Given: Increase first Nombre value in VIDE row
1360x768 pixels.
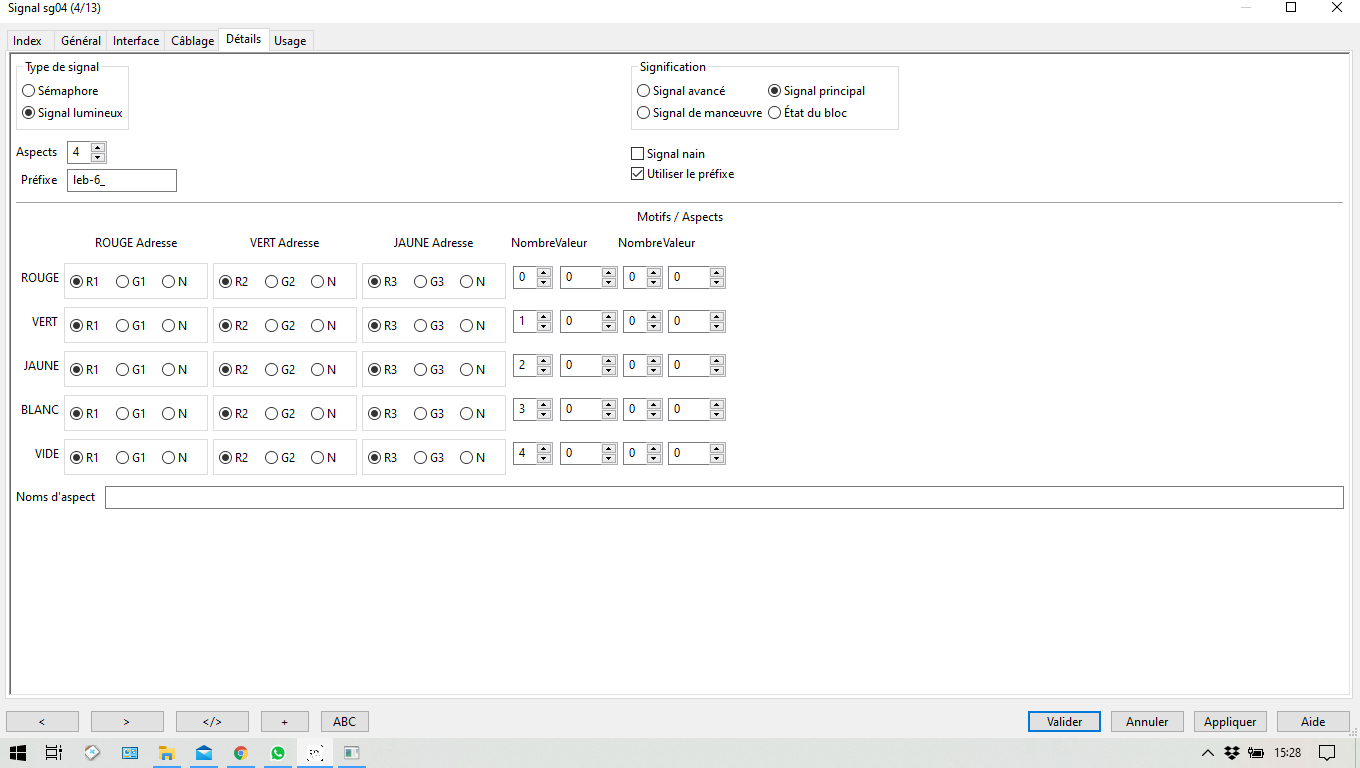Looking at the screenshot, I should coord(544,449).
